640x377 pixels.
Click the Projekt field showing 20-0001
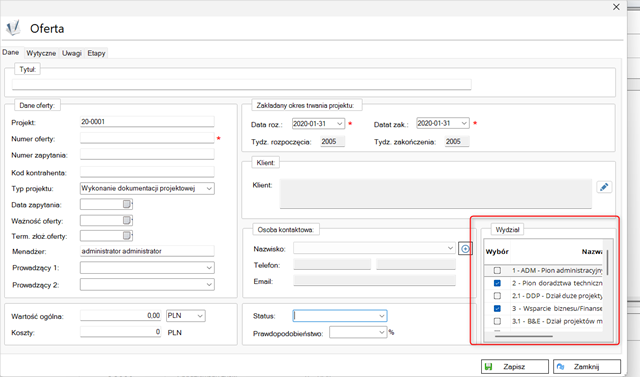147,122
